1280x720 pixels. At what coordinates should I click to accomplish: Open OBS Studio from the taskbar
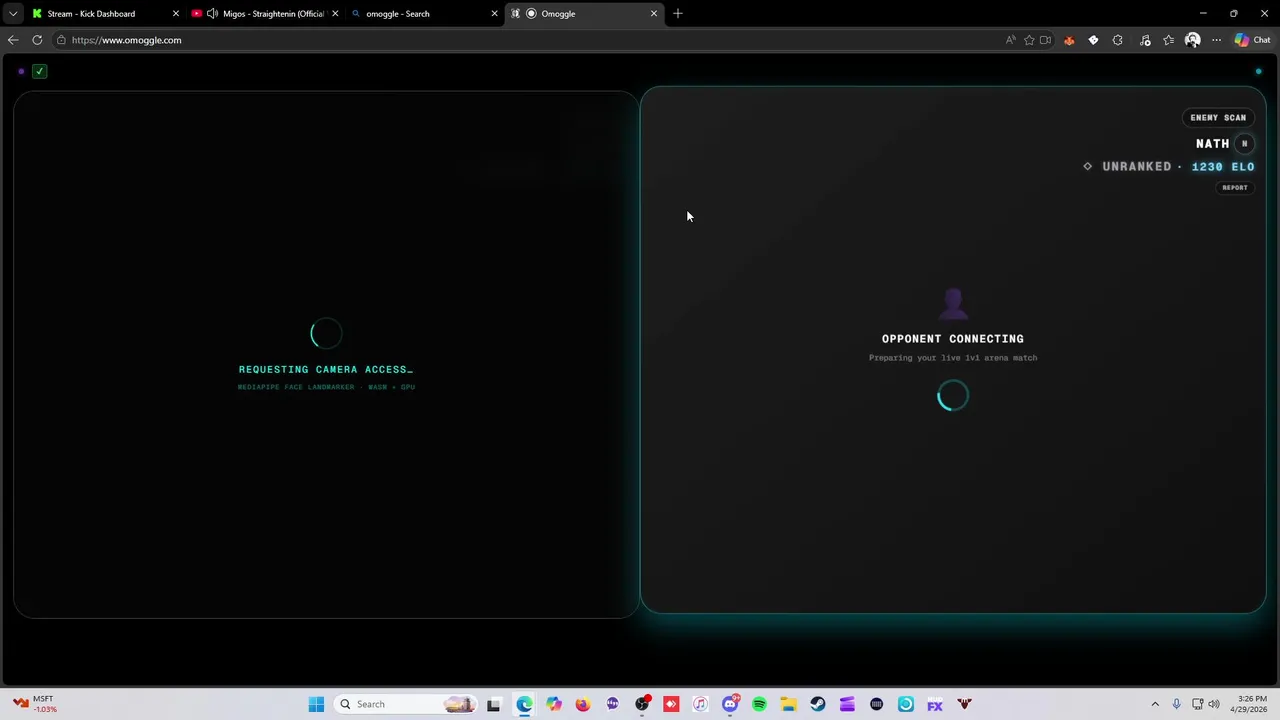(642, 704)
